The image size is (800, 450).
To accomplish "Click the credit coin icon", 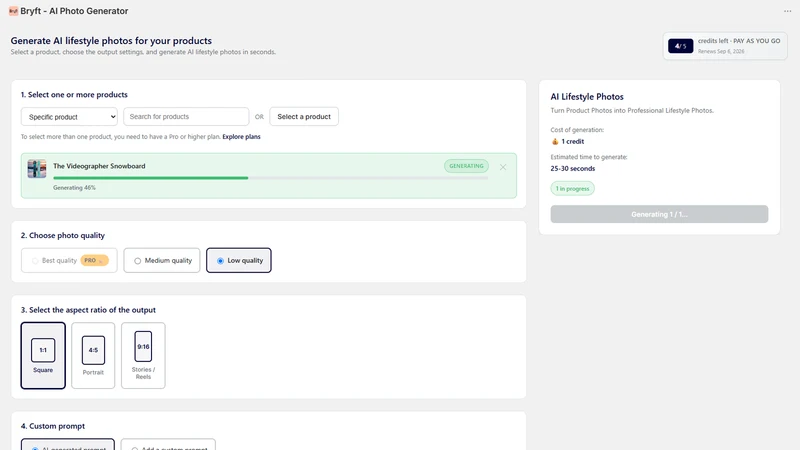I will tap(555, 141).
